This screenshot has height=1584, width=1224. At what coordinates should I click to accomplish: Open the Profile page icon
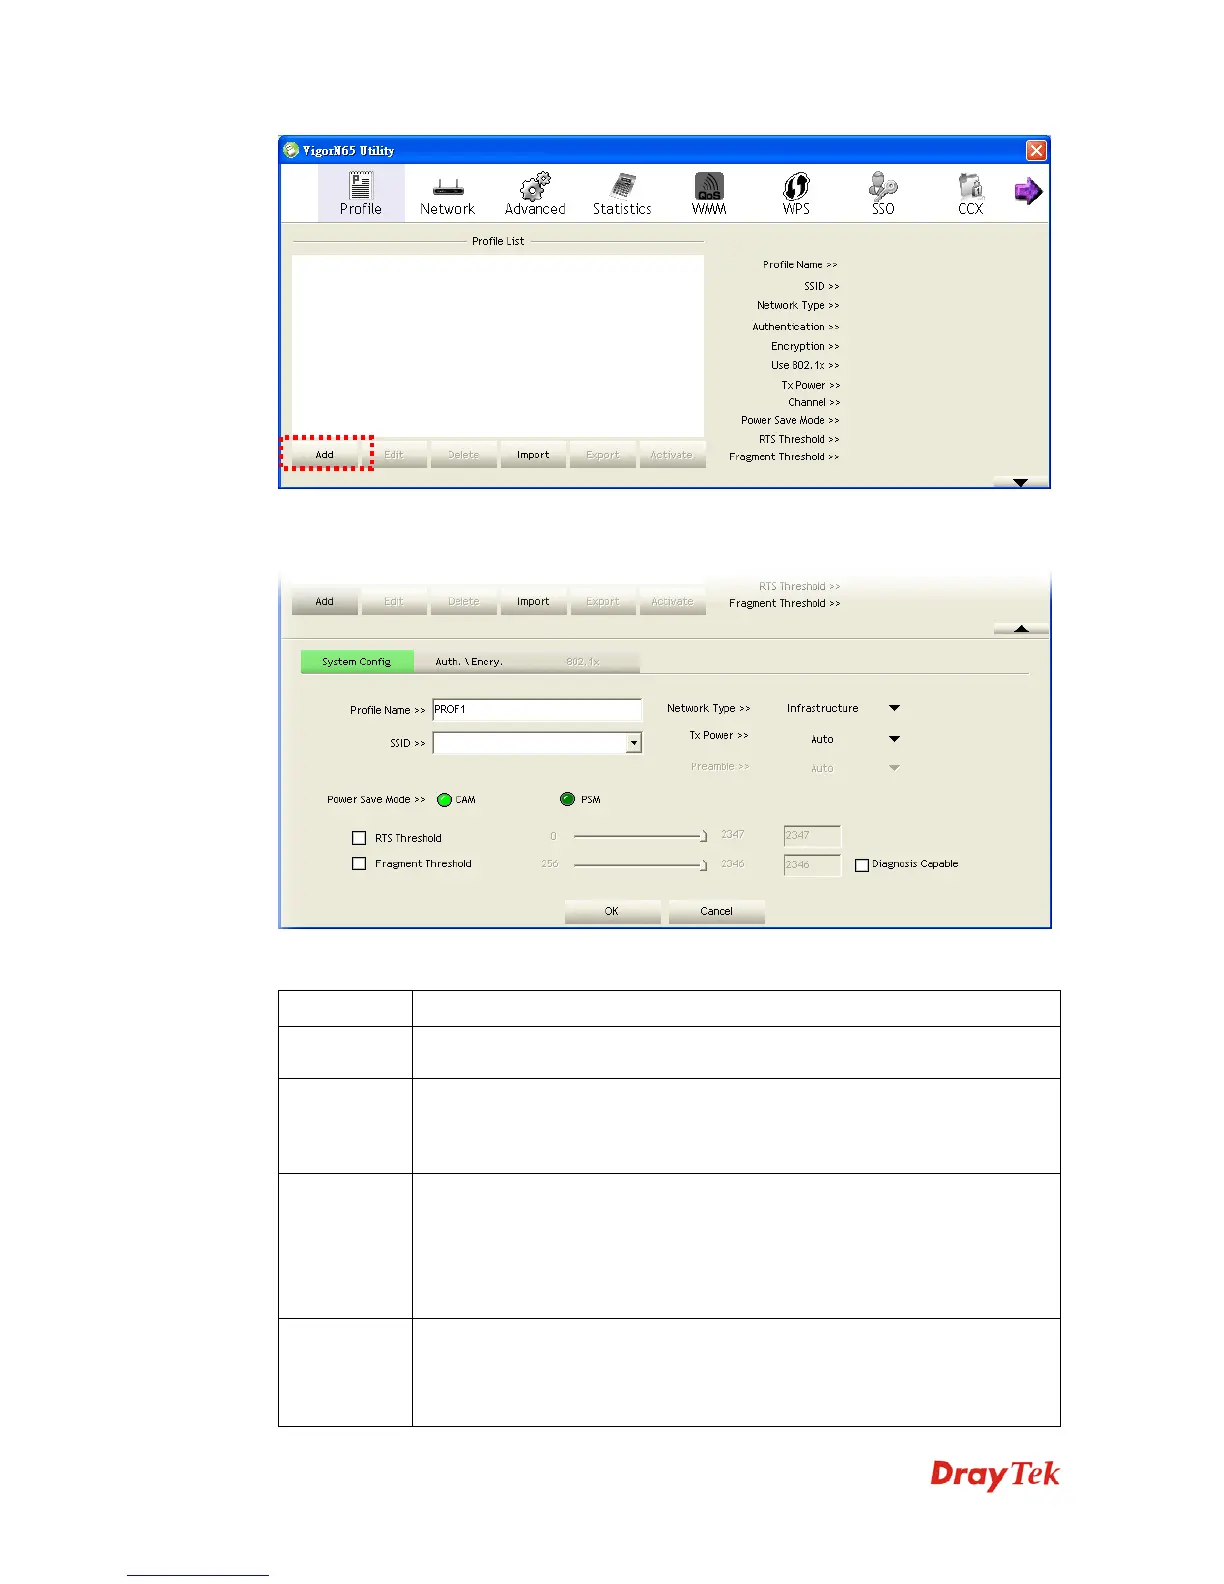[x=360, y=193]
